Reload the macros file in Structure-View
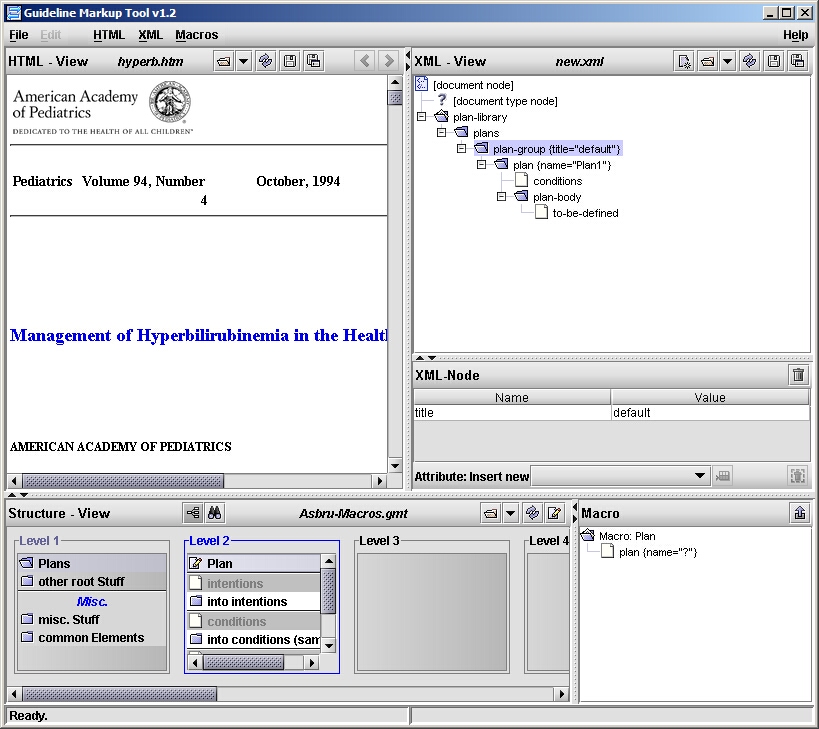819x729 pixels. tap(532, 513)
